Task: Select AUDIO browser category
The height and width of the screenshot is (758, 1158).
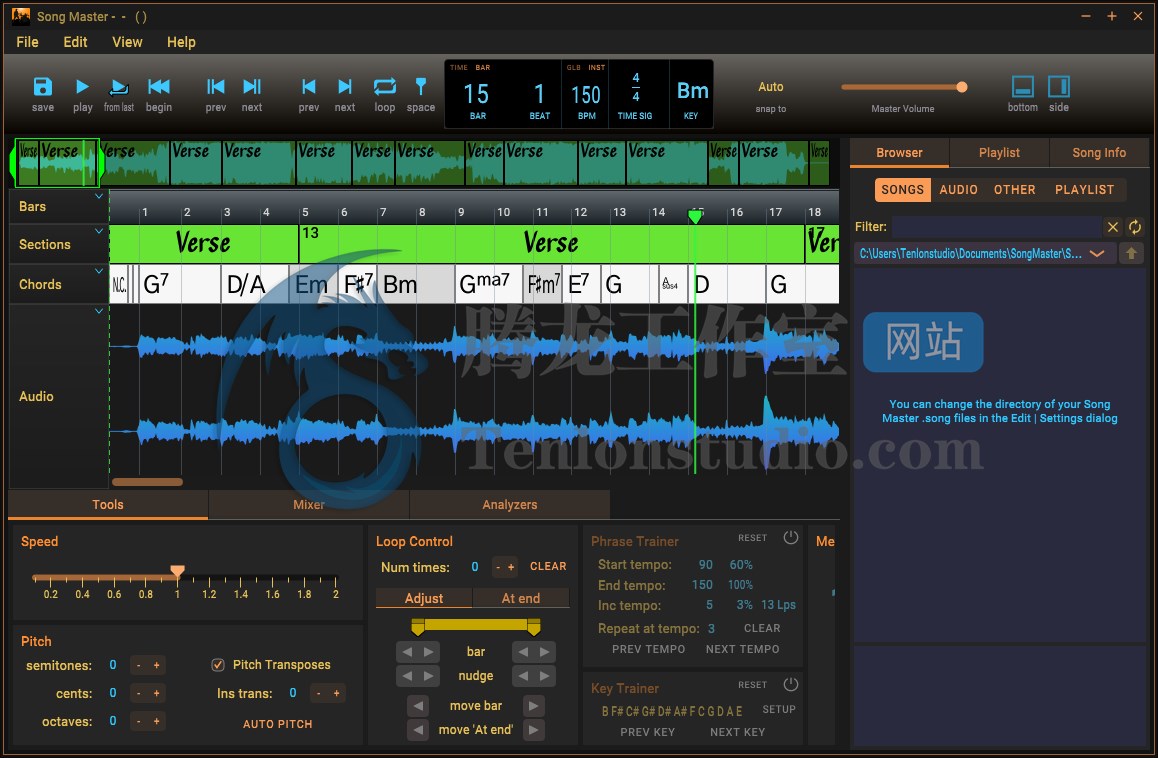Action: point(959,190)
